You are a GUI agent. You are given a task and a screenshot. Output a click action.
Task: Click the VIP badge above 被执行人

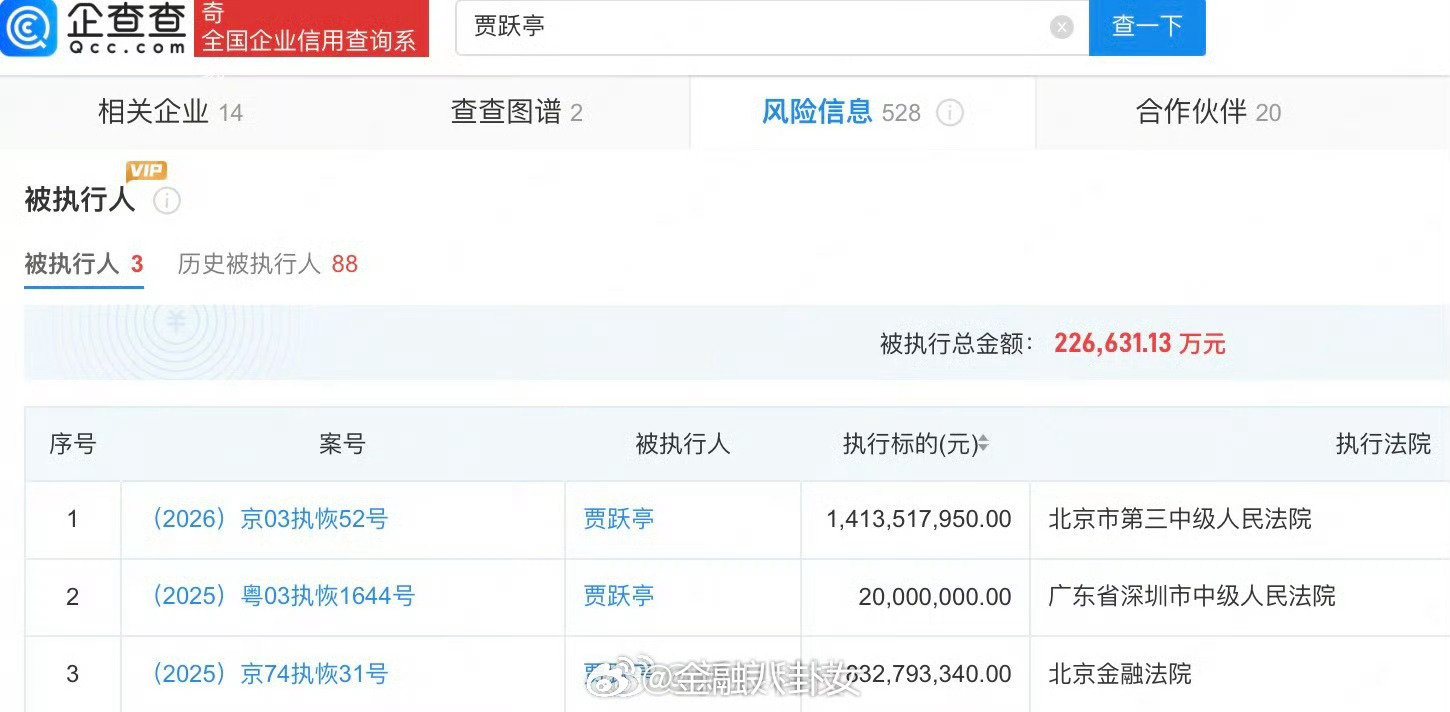(x=146, y=170)
